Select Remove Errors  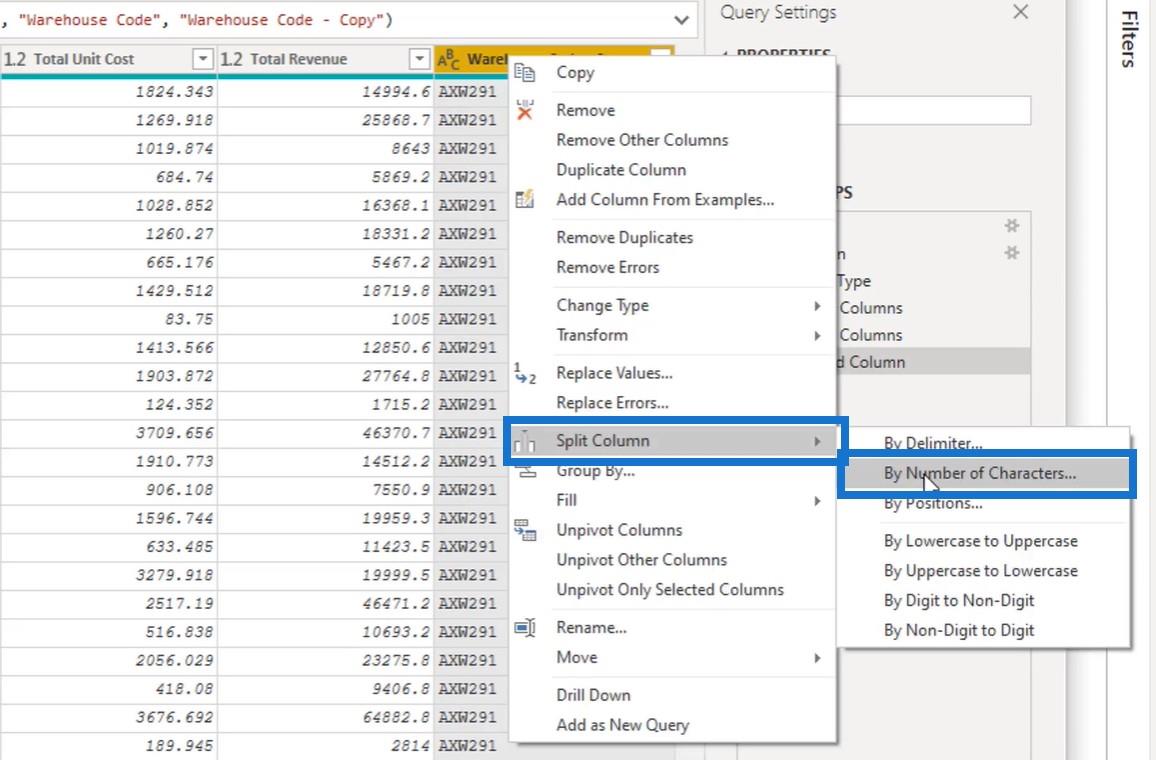click(x=607, y=268)
